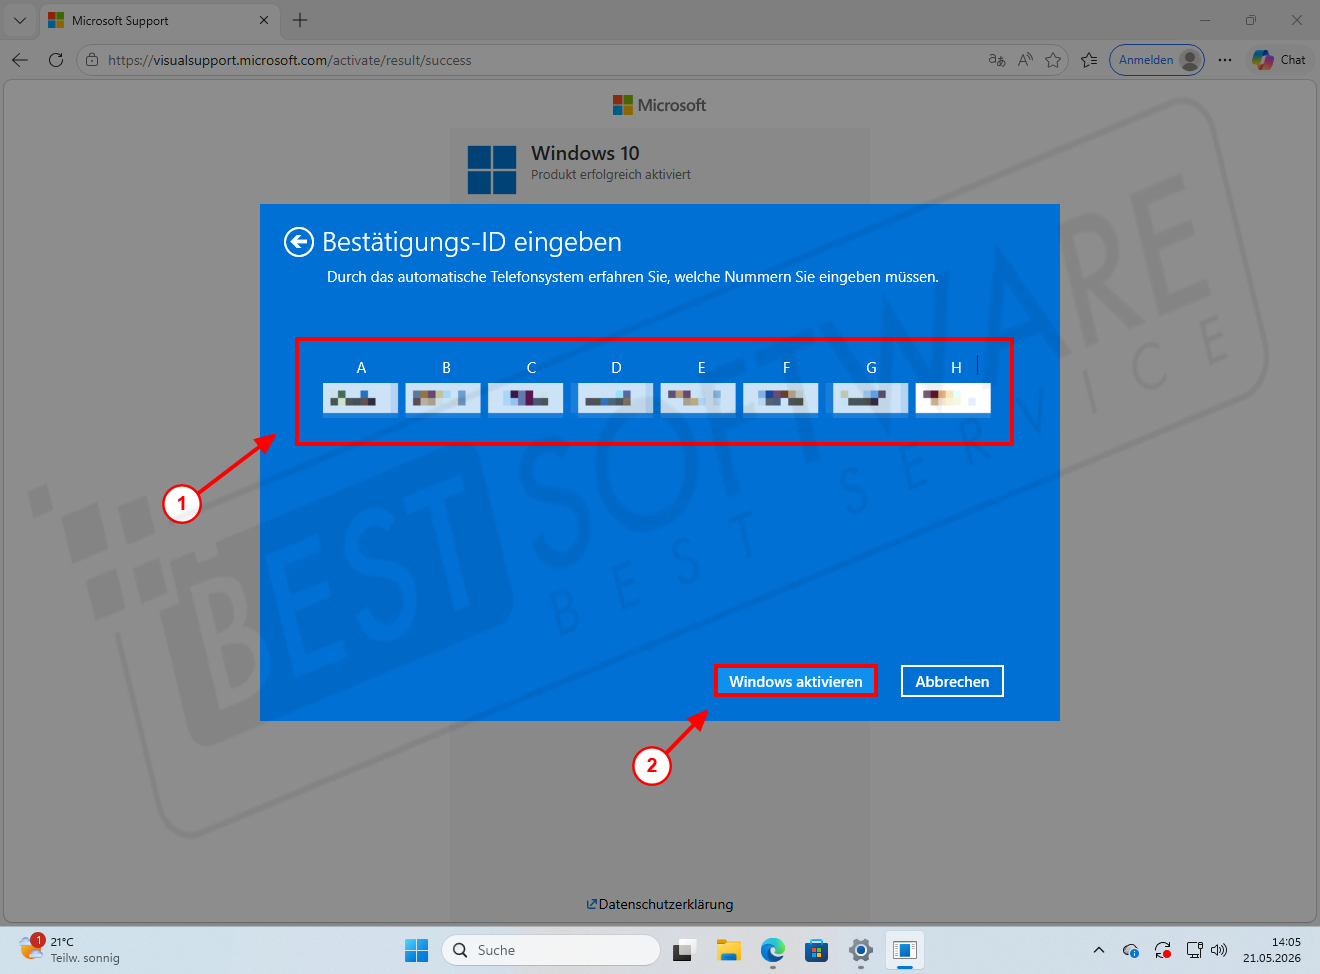Go back with the dialog's circled arrow

[299, 242]
